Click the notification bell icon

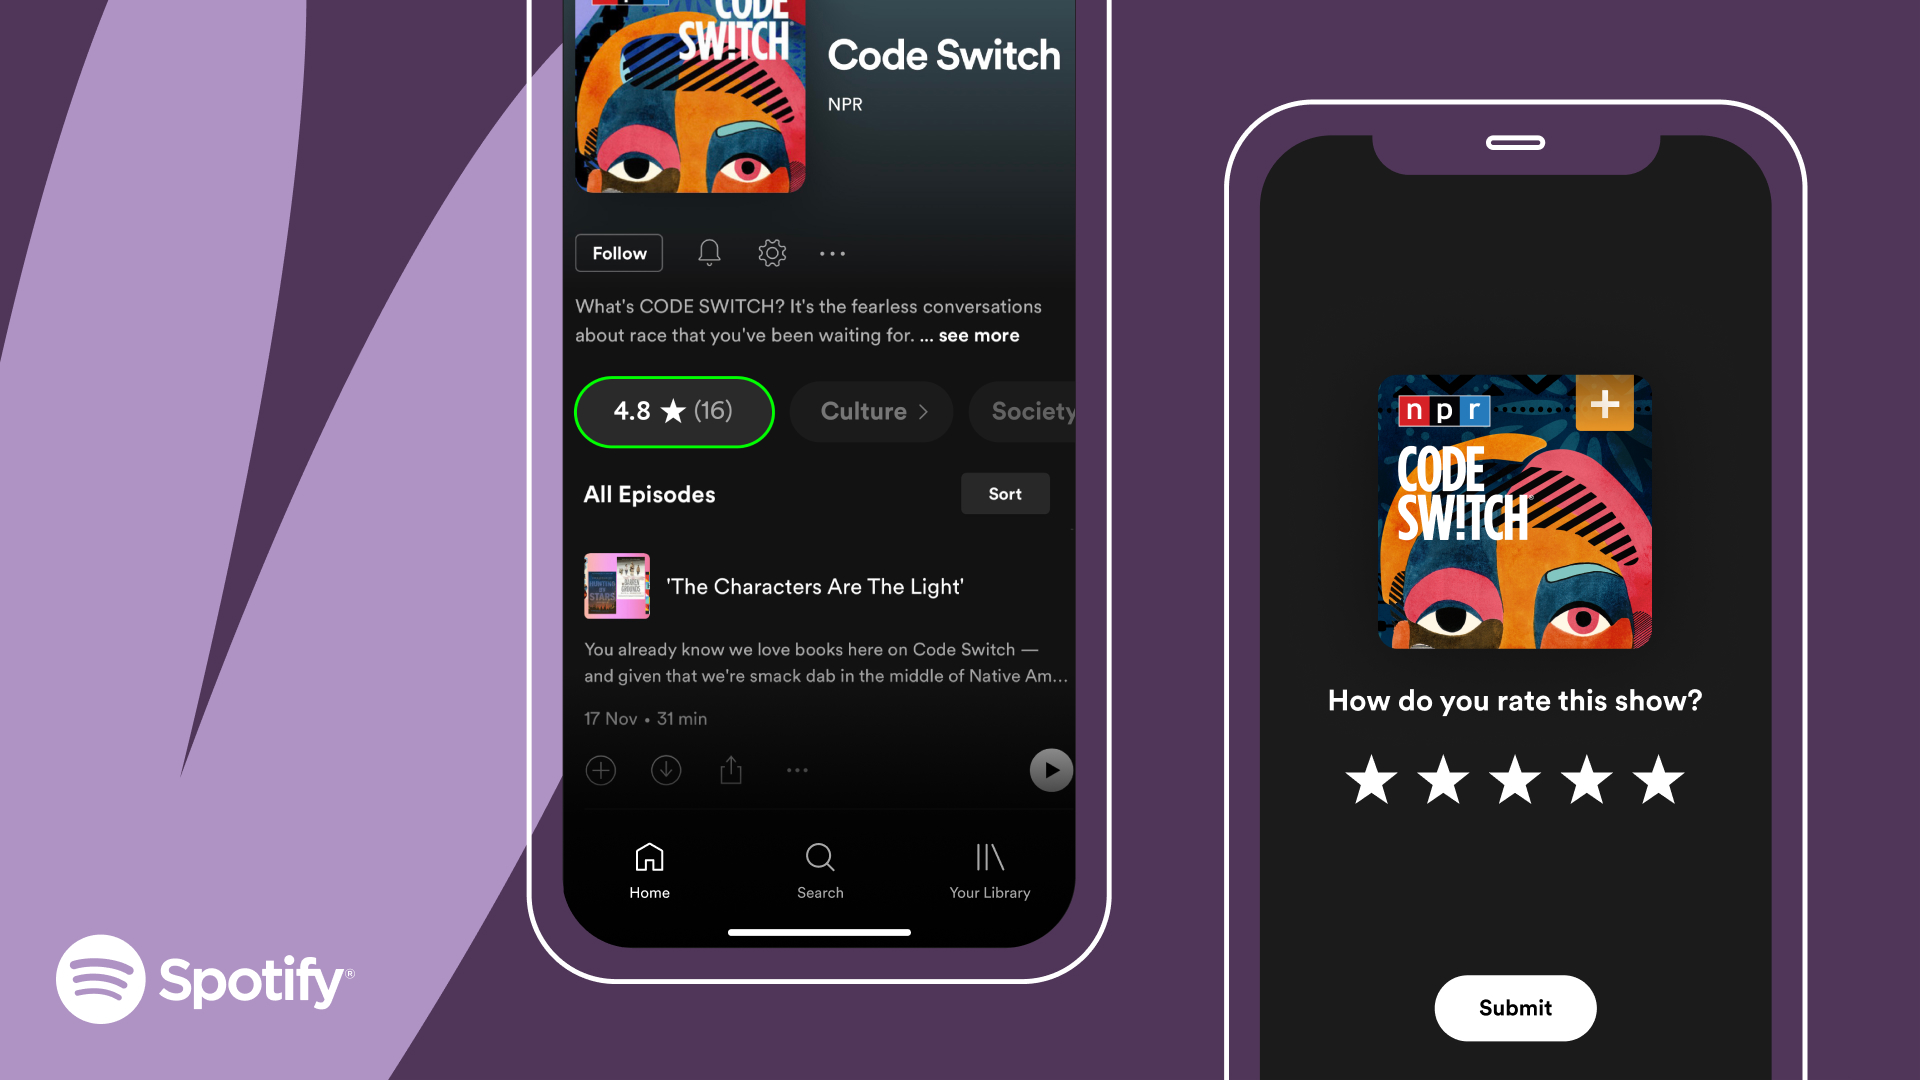[x=708, y=252]
